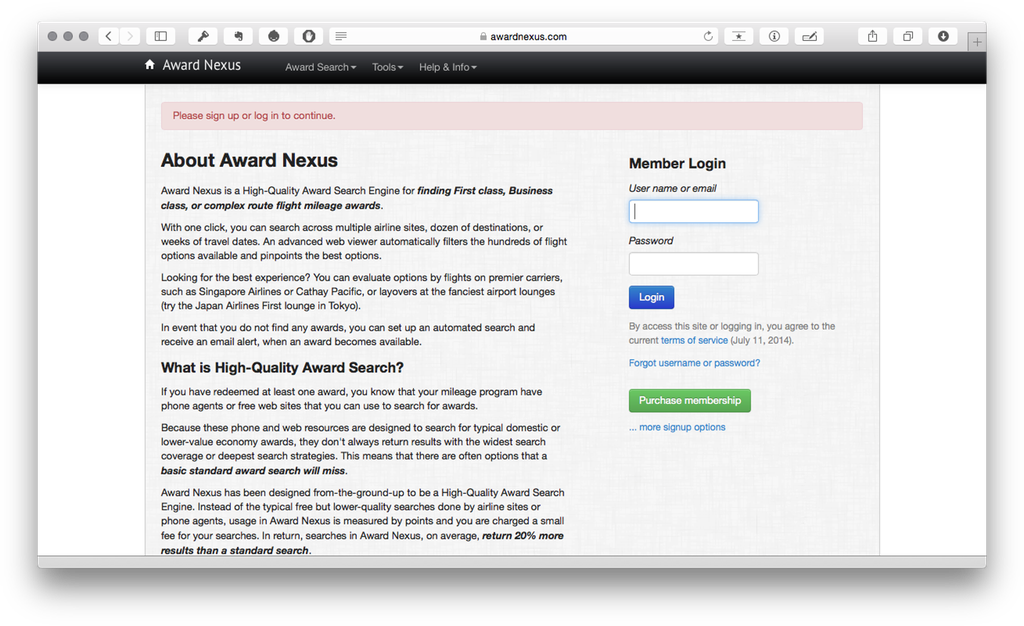Show all tabs overview
This screenshot has height=626, width=1024.
(x=908, y=37)
